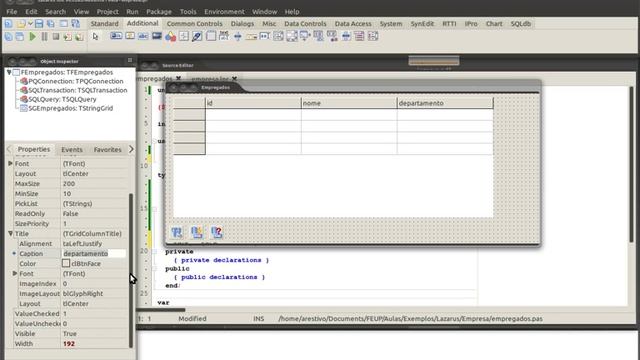The width and height of the screenshot is (640, 360).
Task: Pick the TBevel component from palette
Action: click(184, 36)
